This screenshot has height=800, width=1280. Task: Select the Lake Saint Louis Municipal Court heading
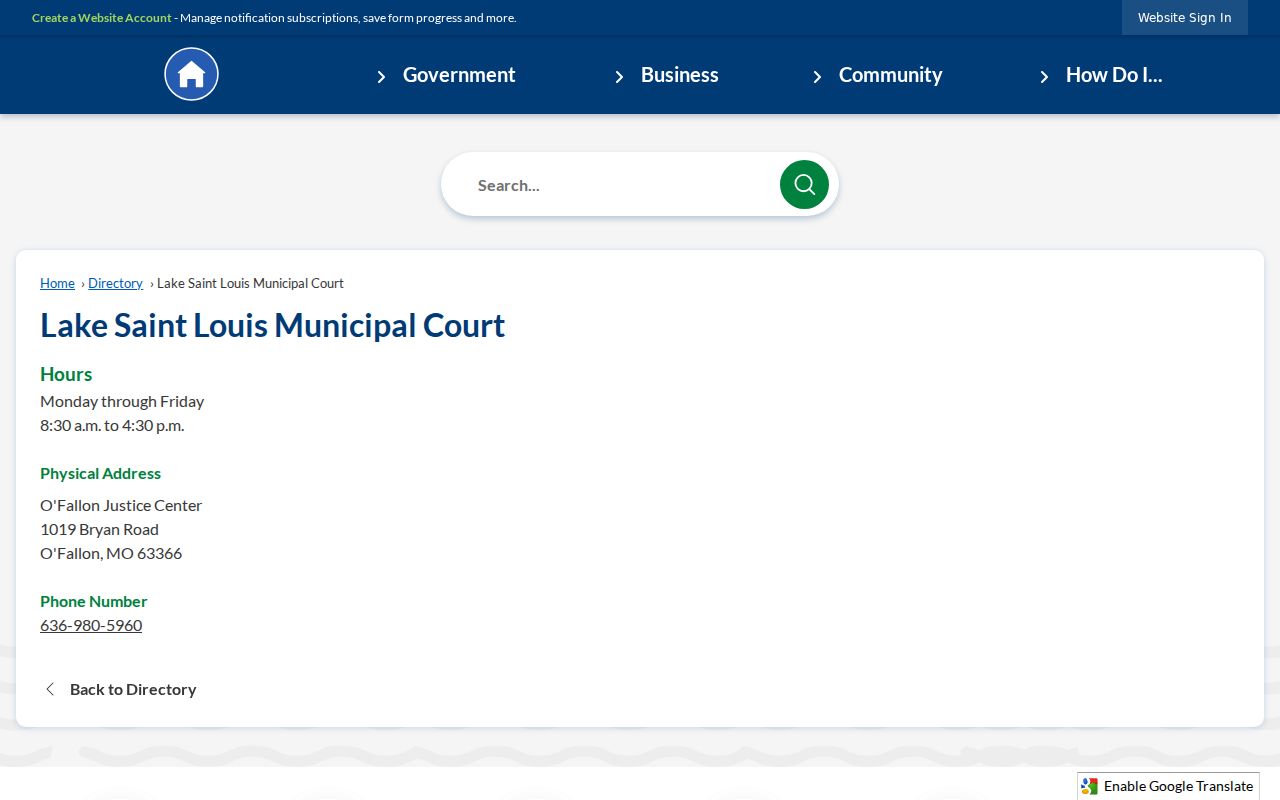pyautogui.click(x=272, y=325)
